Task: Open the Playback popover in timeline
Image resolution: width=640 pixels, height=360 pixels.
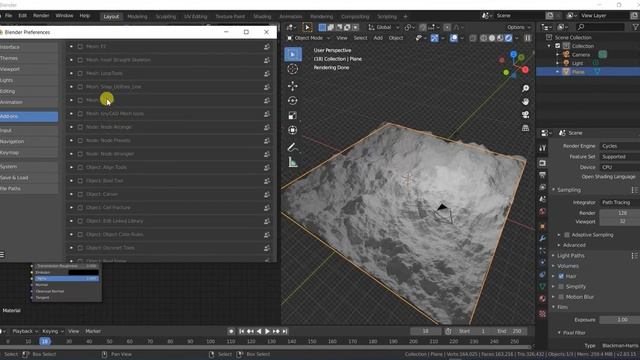Action: pos(24,331)
